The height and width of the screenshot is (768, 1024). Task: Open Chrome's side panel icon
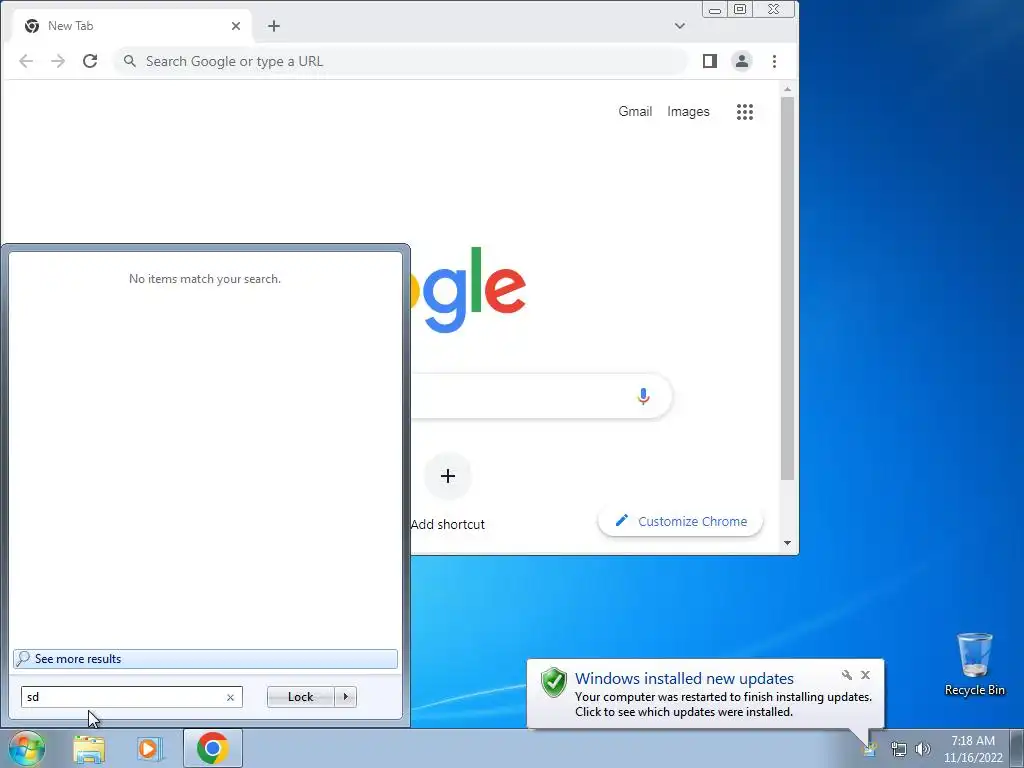(710, 61)
